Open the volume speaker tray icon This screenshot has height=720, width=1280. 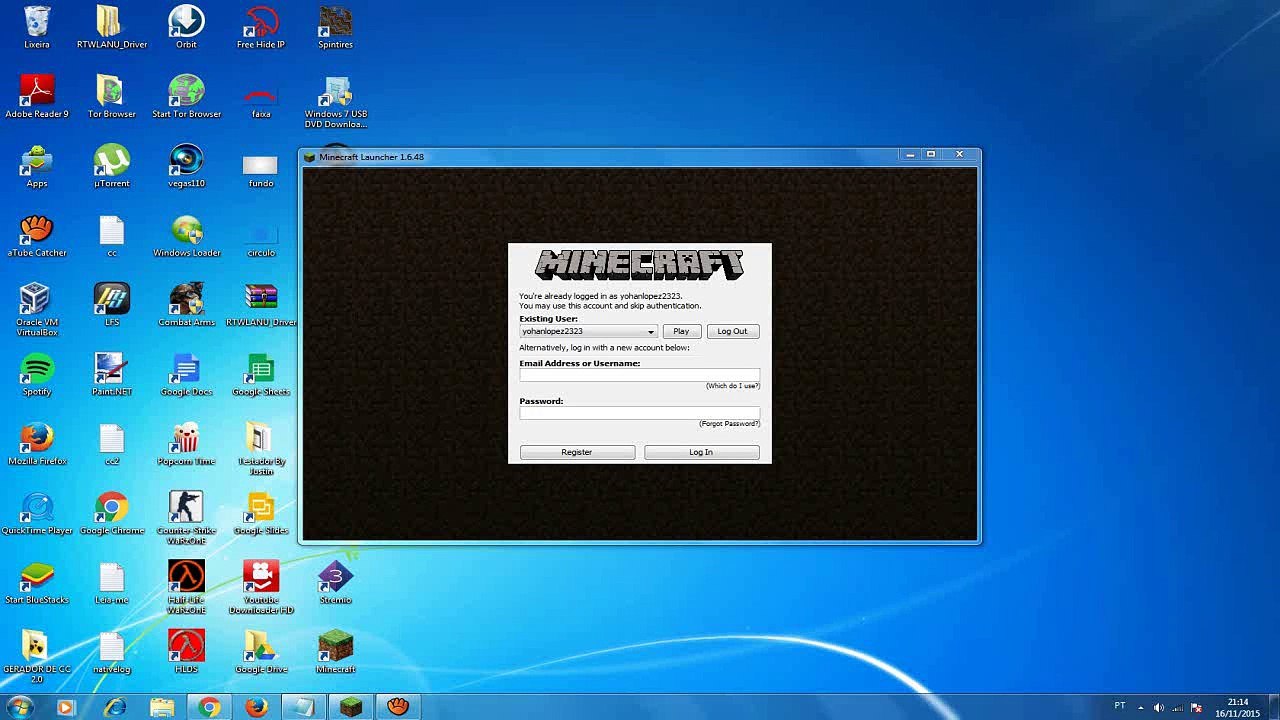(1159, 708)
